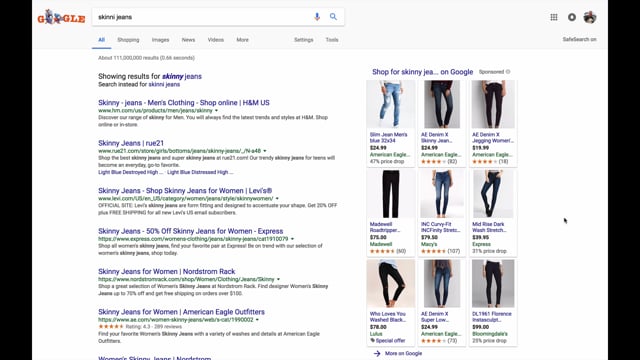Open DL1961 Florence Instasculpt image
This screenshot has height=360, width=640.
pos(493,284)
